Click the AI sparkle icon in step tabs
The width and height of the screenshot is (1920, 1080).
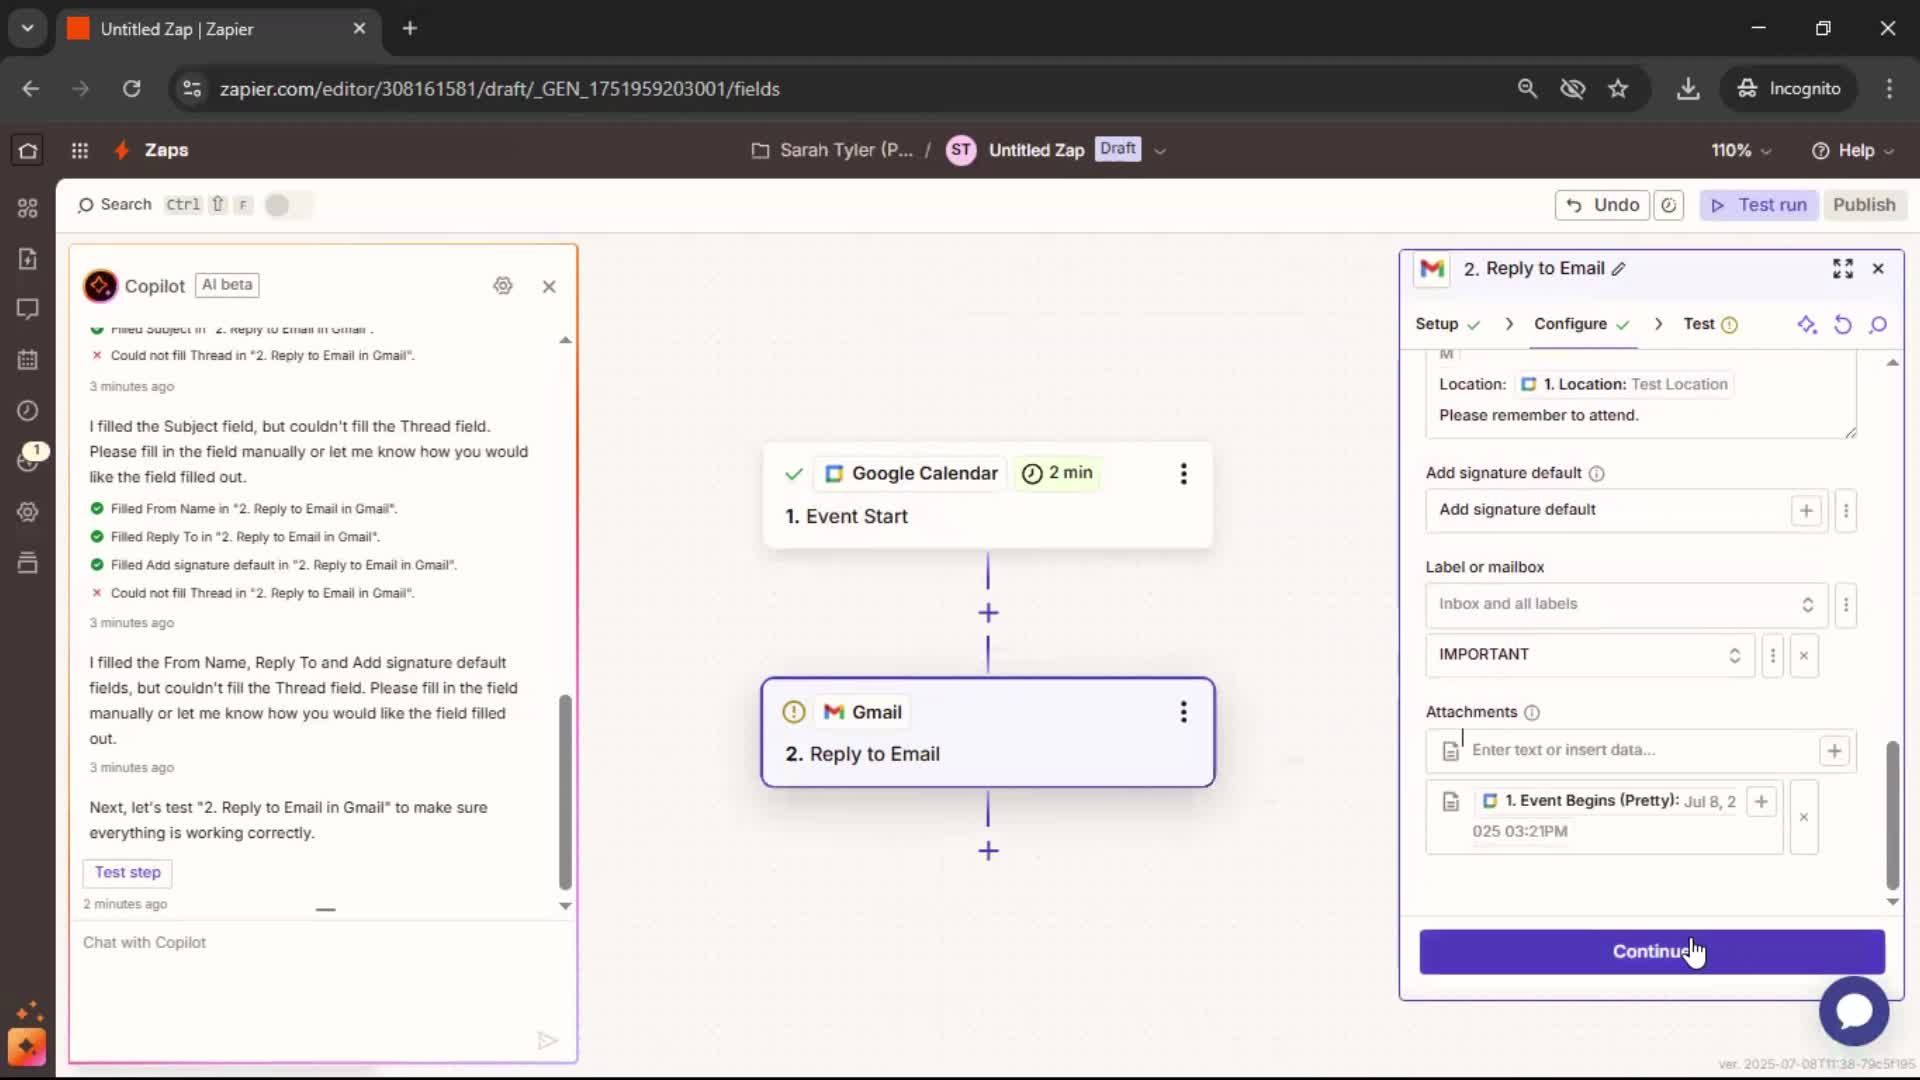(1806, 324)
